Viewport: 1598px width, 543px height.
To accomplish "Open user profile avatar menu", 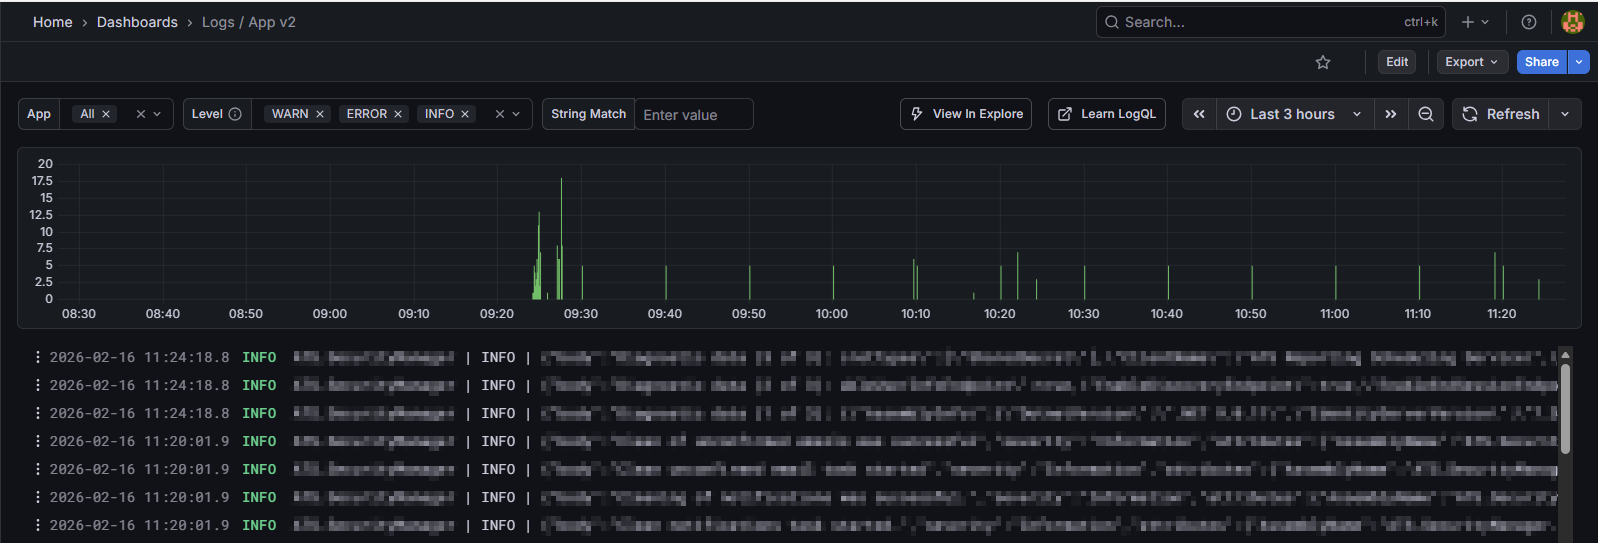I will tap(1573, 22).
